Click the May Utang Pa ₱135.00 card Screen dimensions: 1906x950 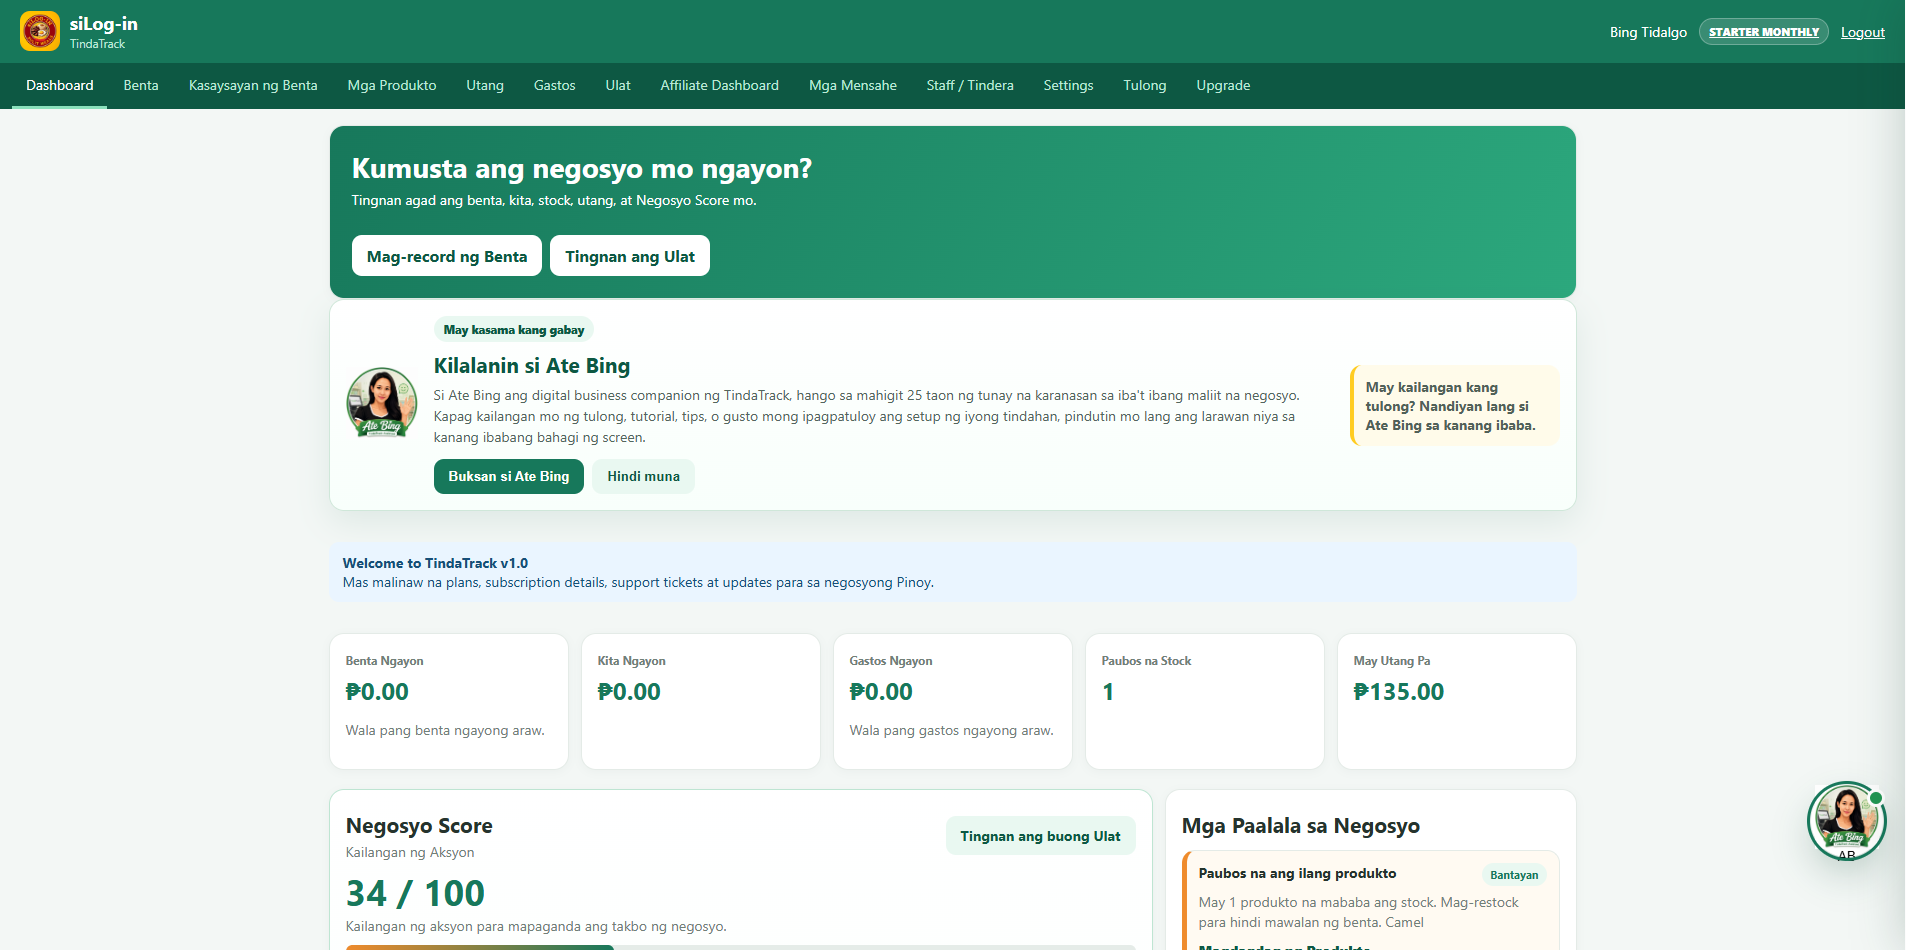[x=1457, y=701]
